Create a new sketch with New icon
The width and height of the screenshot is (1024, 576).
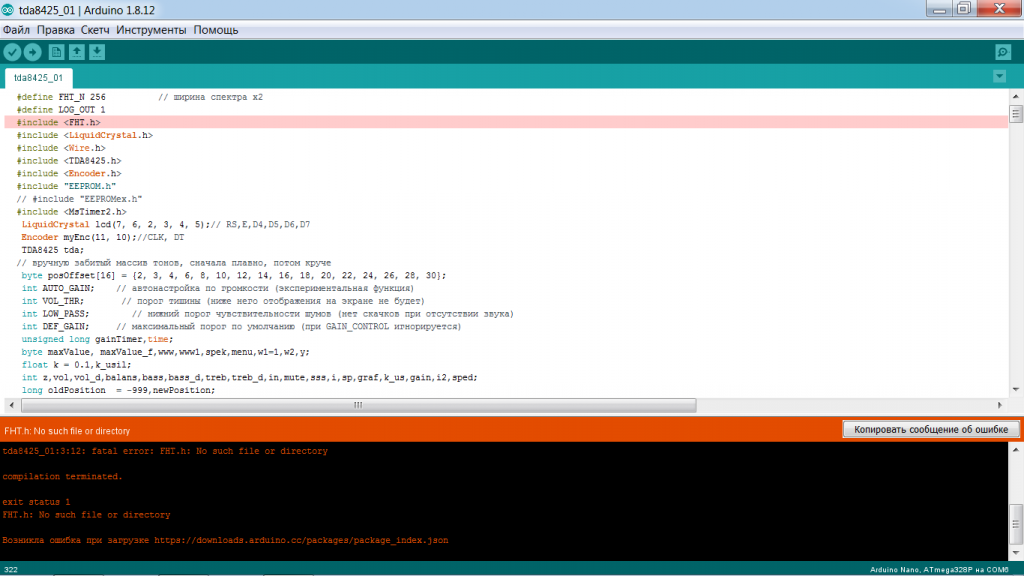(57, 52)
